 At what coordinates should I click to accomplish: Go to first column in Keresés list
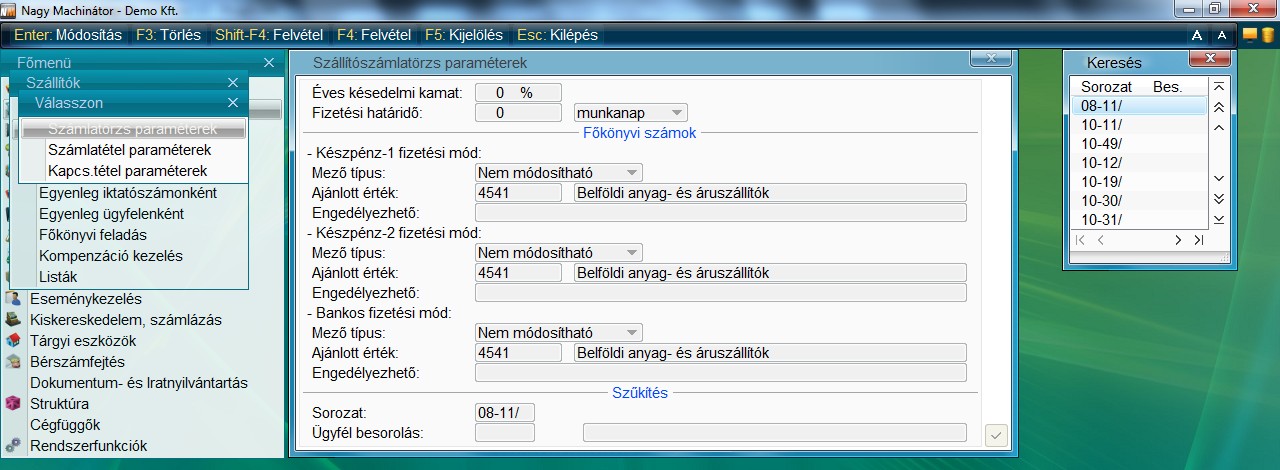point(1080,240)
